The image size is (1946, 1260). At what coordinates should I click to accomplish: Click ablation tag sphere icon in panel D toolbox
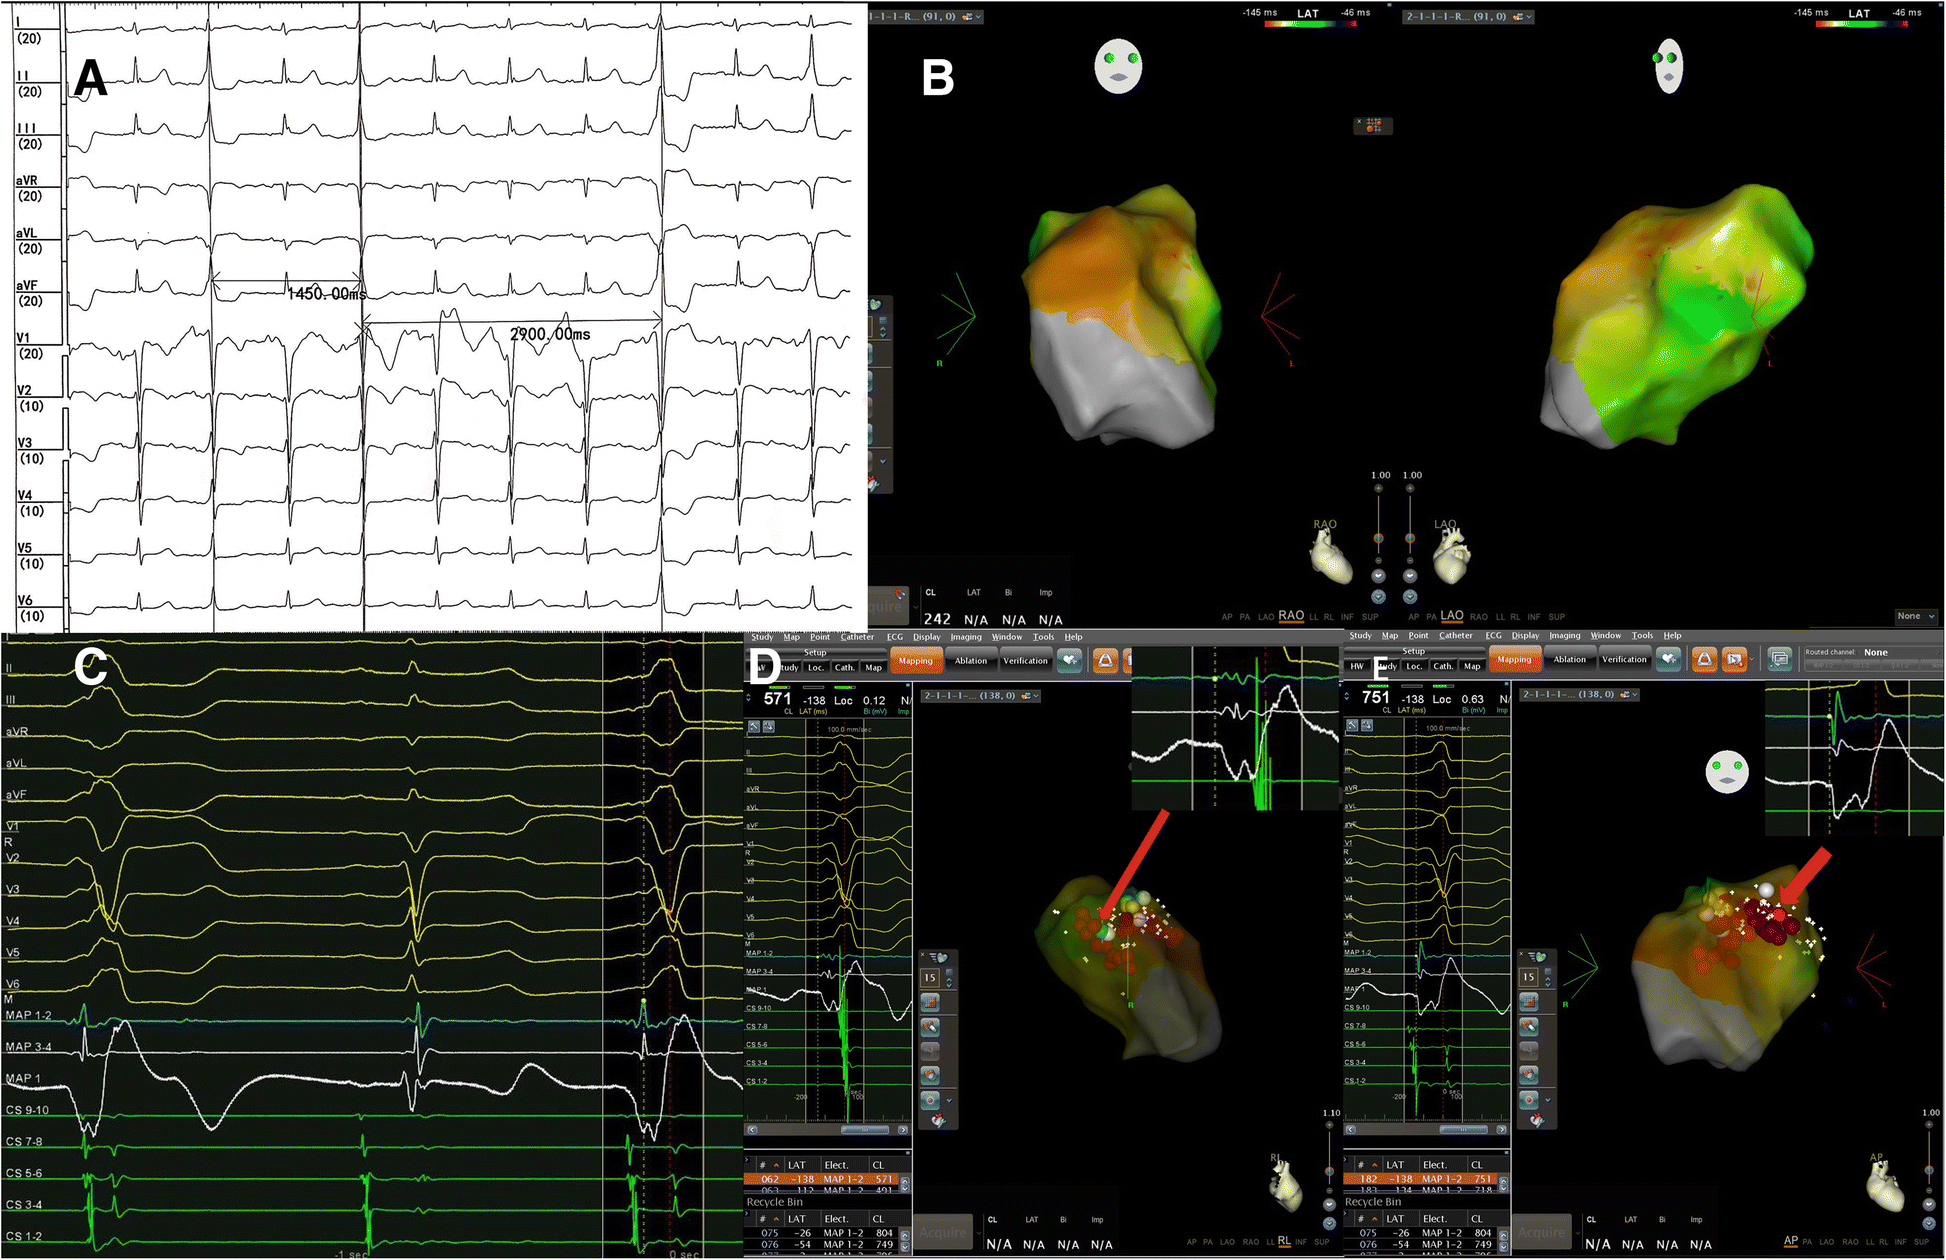[x=930, y=1075]
